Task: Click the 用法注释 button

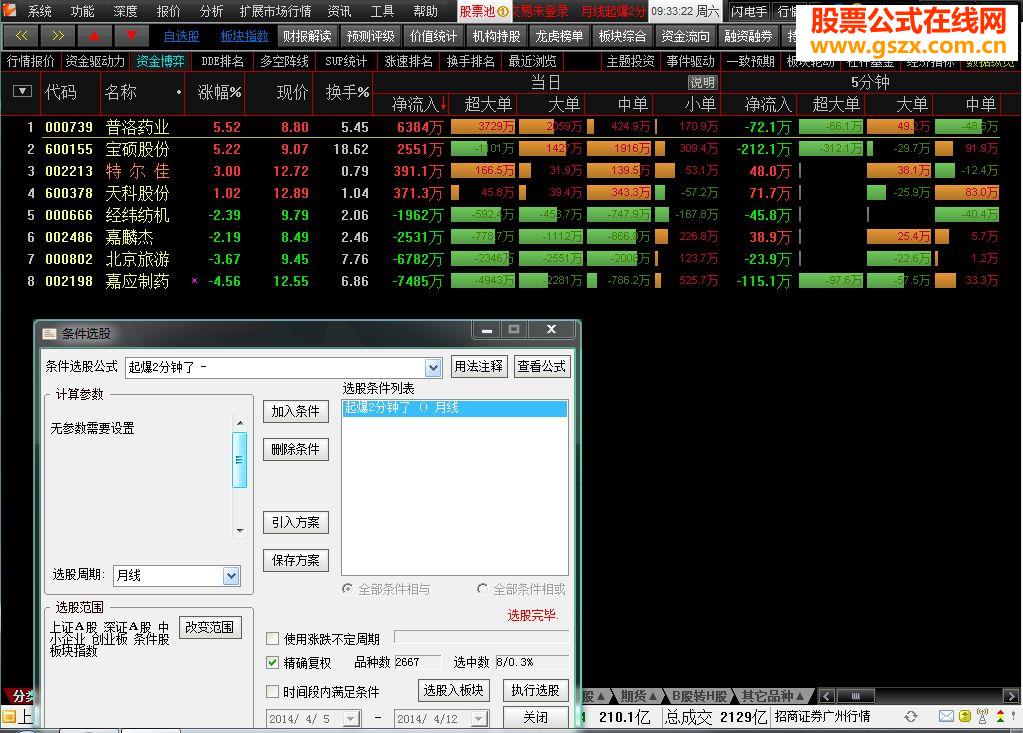Action: (478, 366)
